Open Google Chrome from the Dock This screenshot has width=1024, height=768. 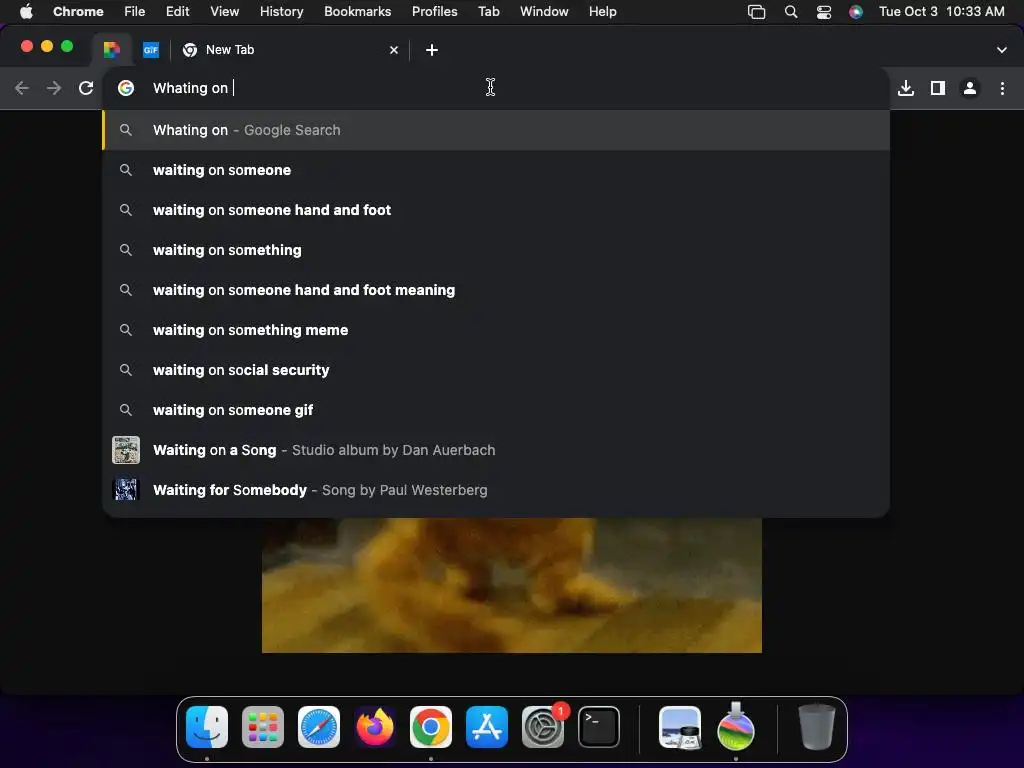[430, 727]
